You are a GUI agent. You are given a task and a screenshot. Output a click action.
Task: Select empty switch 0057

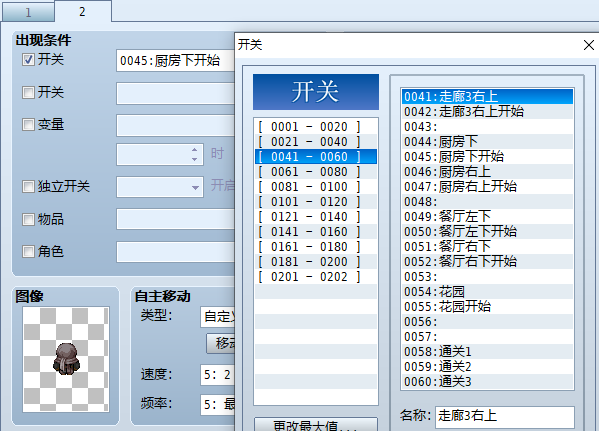pos(487,337)
